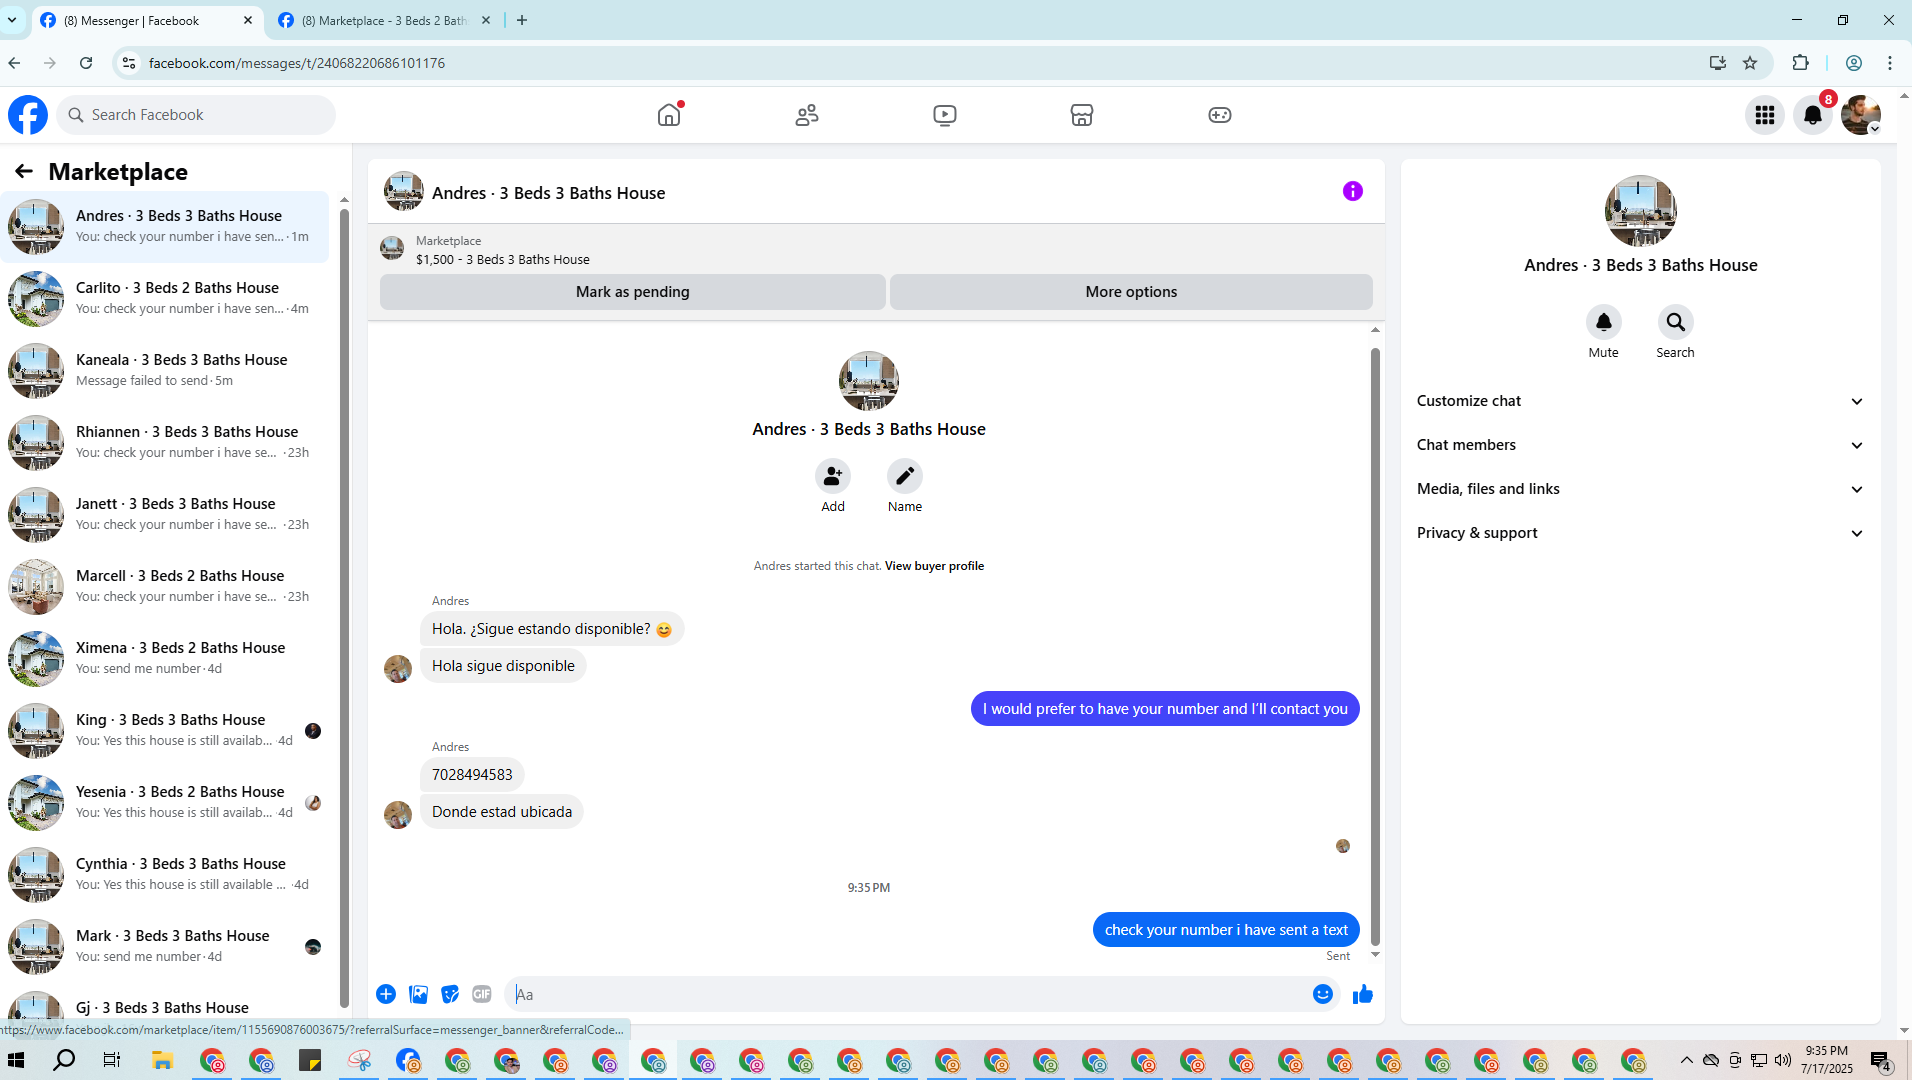Click the message 'Donde estad ubicada'
This screenshot has width=1912, height=1080.
502,812
